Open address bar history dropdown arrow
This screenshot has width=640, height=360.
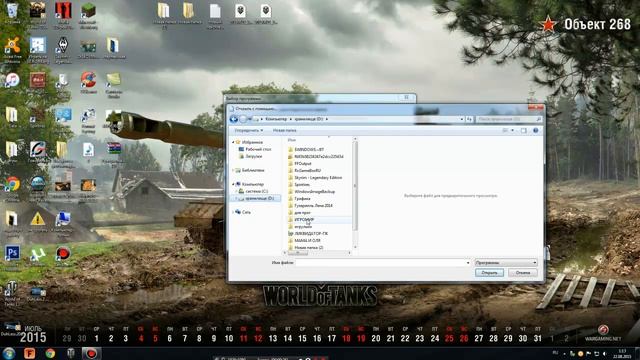[462, 119]
